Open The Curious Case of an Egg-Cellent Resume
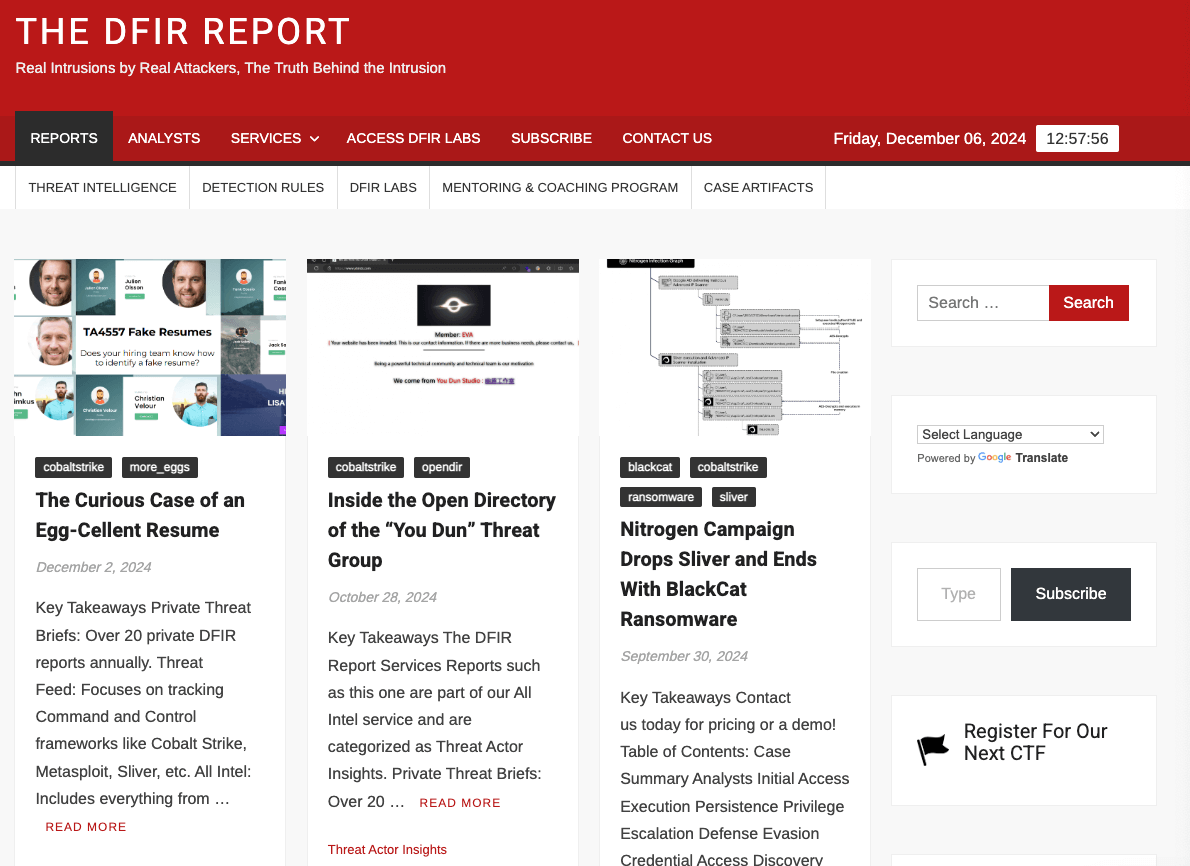Screen dimensions: 1190x866 tap(140, 515)
